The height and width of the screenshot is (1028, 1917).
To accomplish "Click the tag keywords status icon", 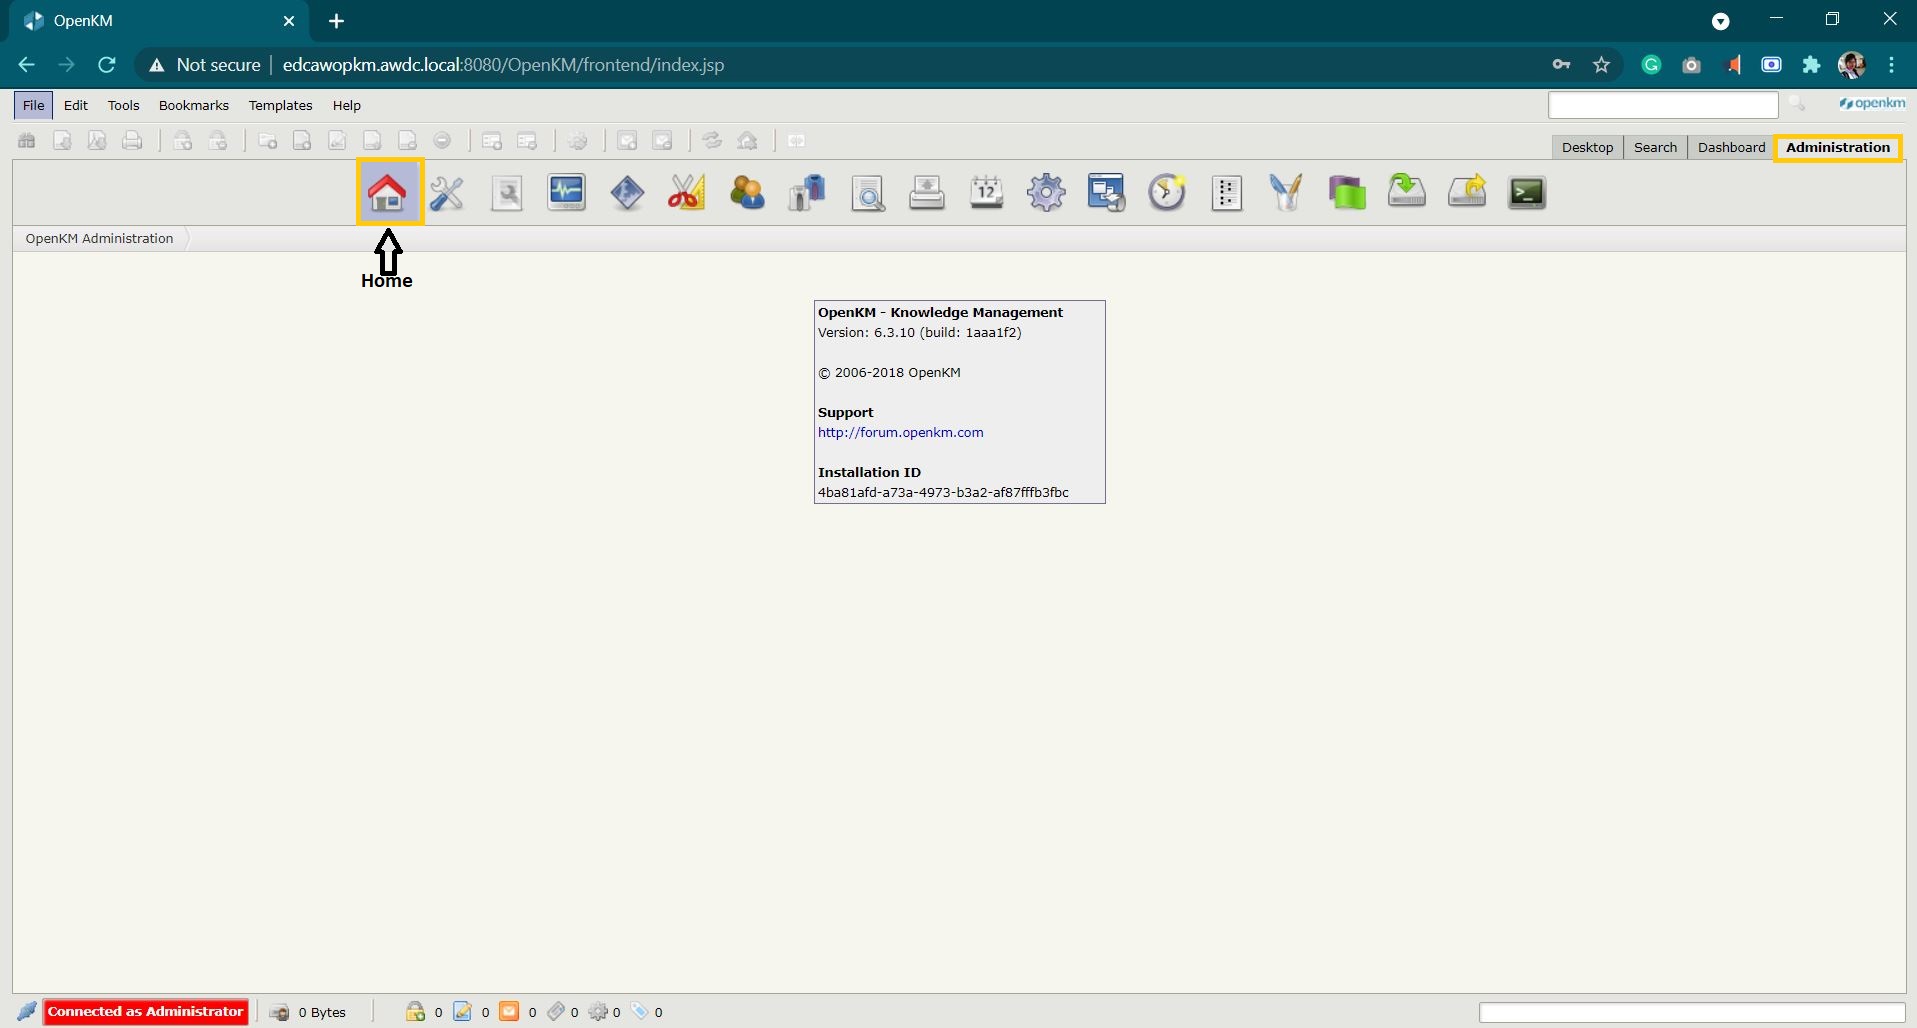I will 640,1012.
